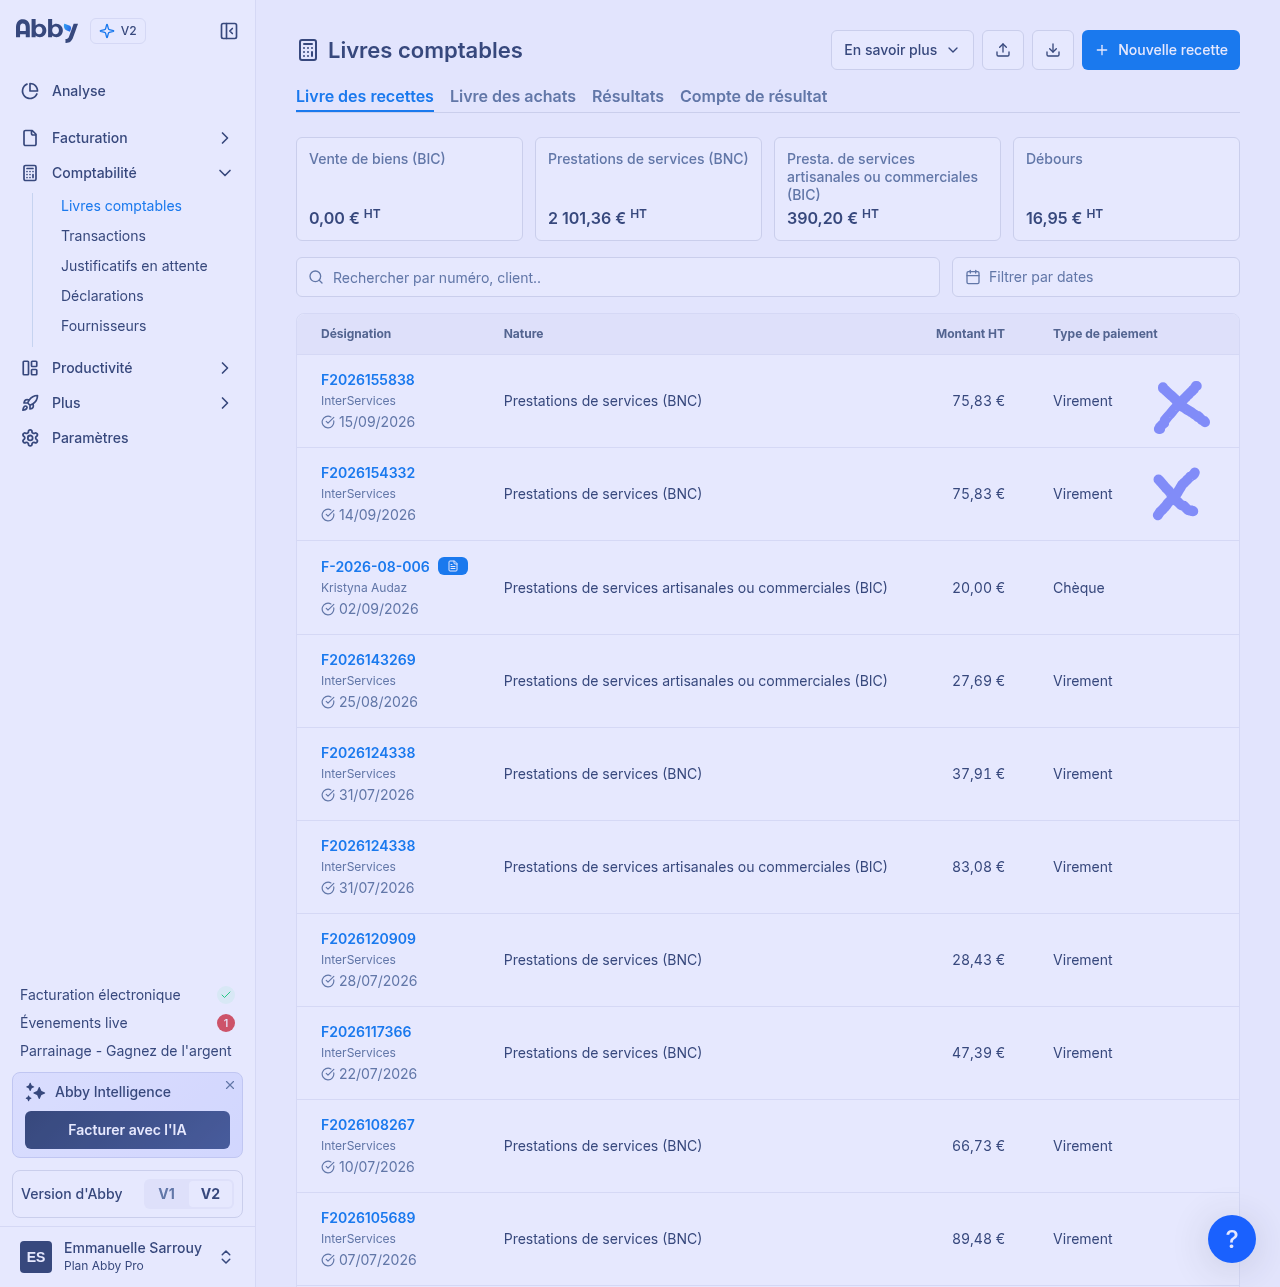Click the upload icon button in header
The height and width of the screenshot is (1287, 1280).
pyautogui.click(x=1003, y=50)
